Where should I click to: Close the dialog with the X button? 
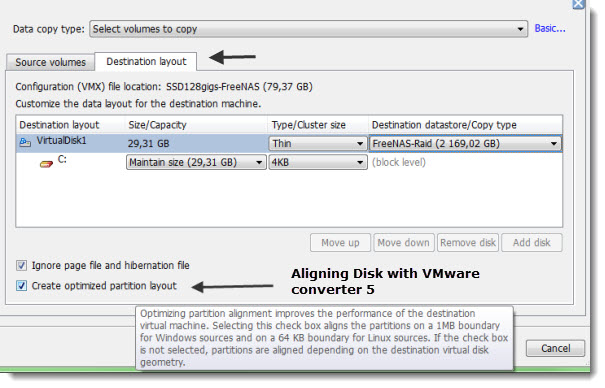point(578,4)
